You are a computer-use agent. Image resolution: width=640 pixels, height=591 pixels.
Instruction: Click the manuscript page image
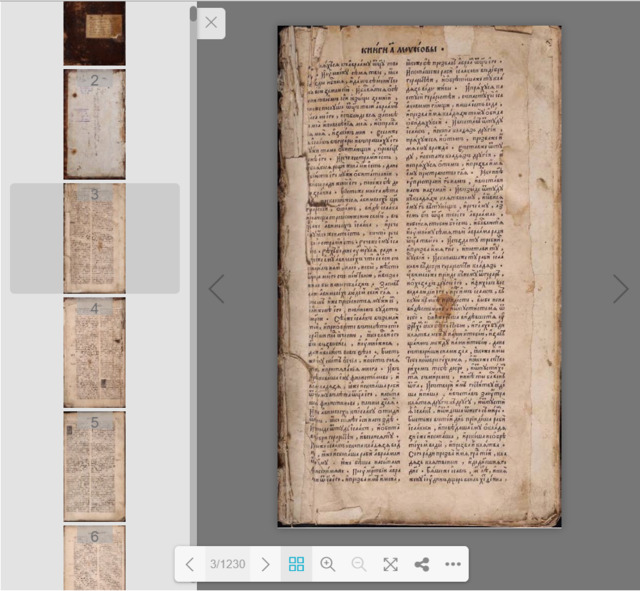(x=419, y=276)
